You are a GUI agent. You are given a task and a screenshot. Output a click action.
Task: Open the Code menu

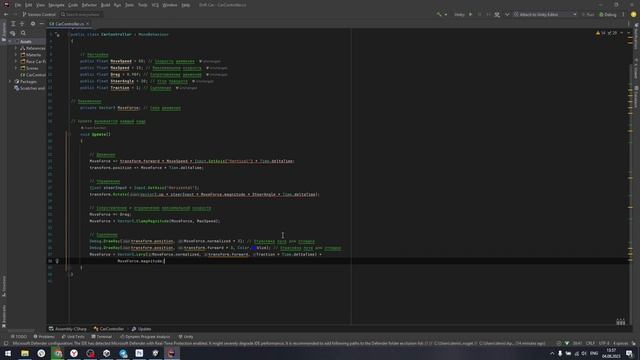pyautogui.click(x=73, y=5)
